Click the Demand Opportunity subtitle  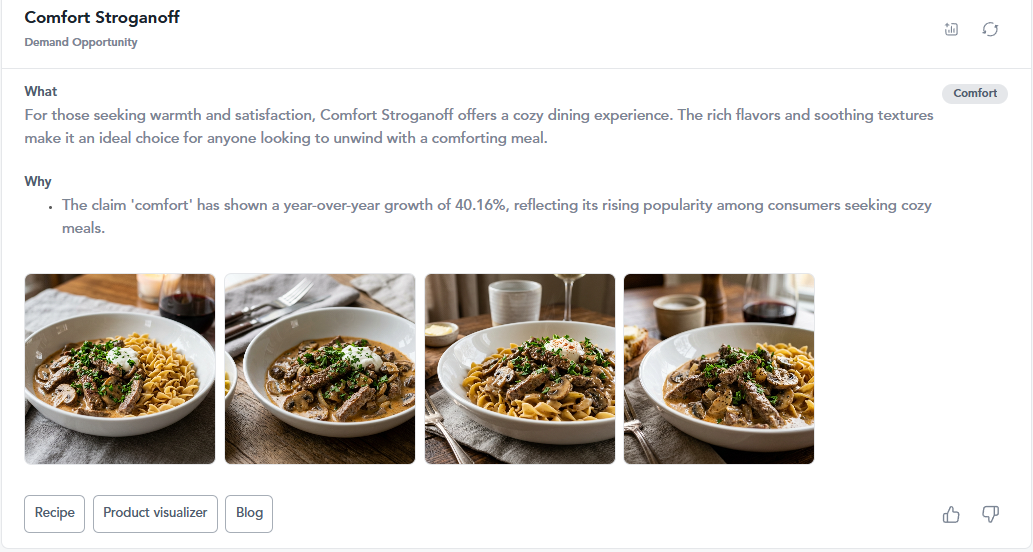tap(81, 42)
